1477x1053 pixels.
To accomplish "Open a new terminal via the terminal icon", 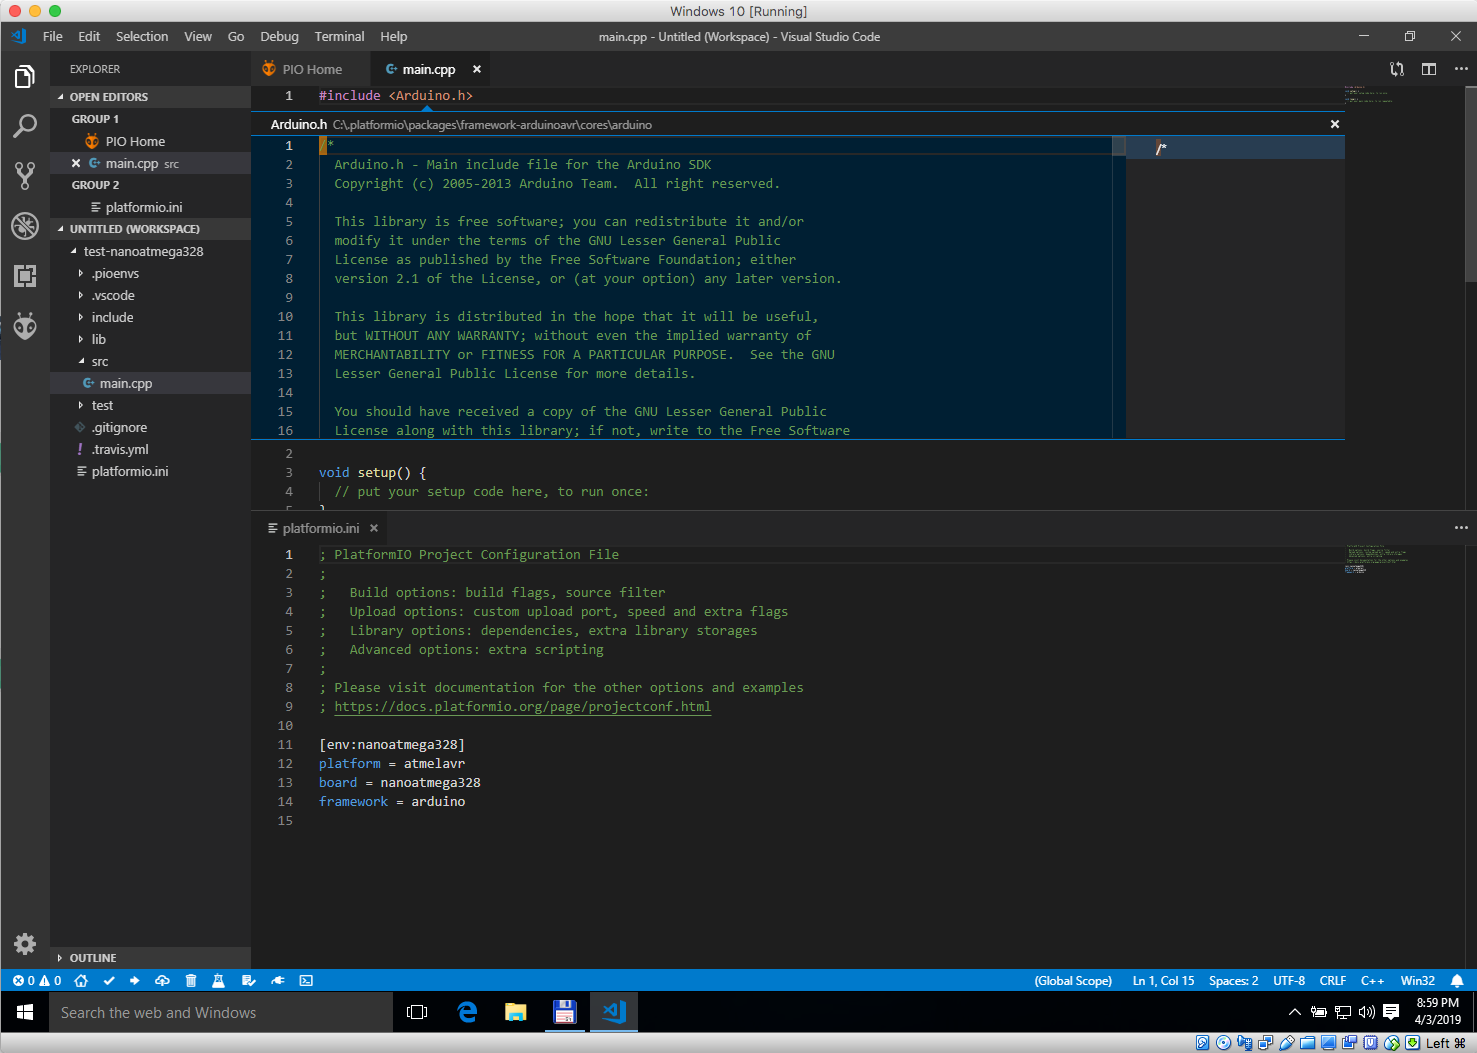I will click(306, 980).
